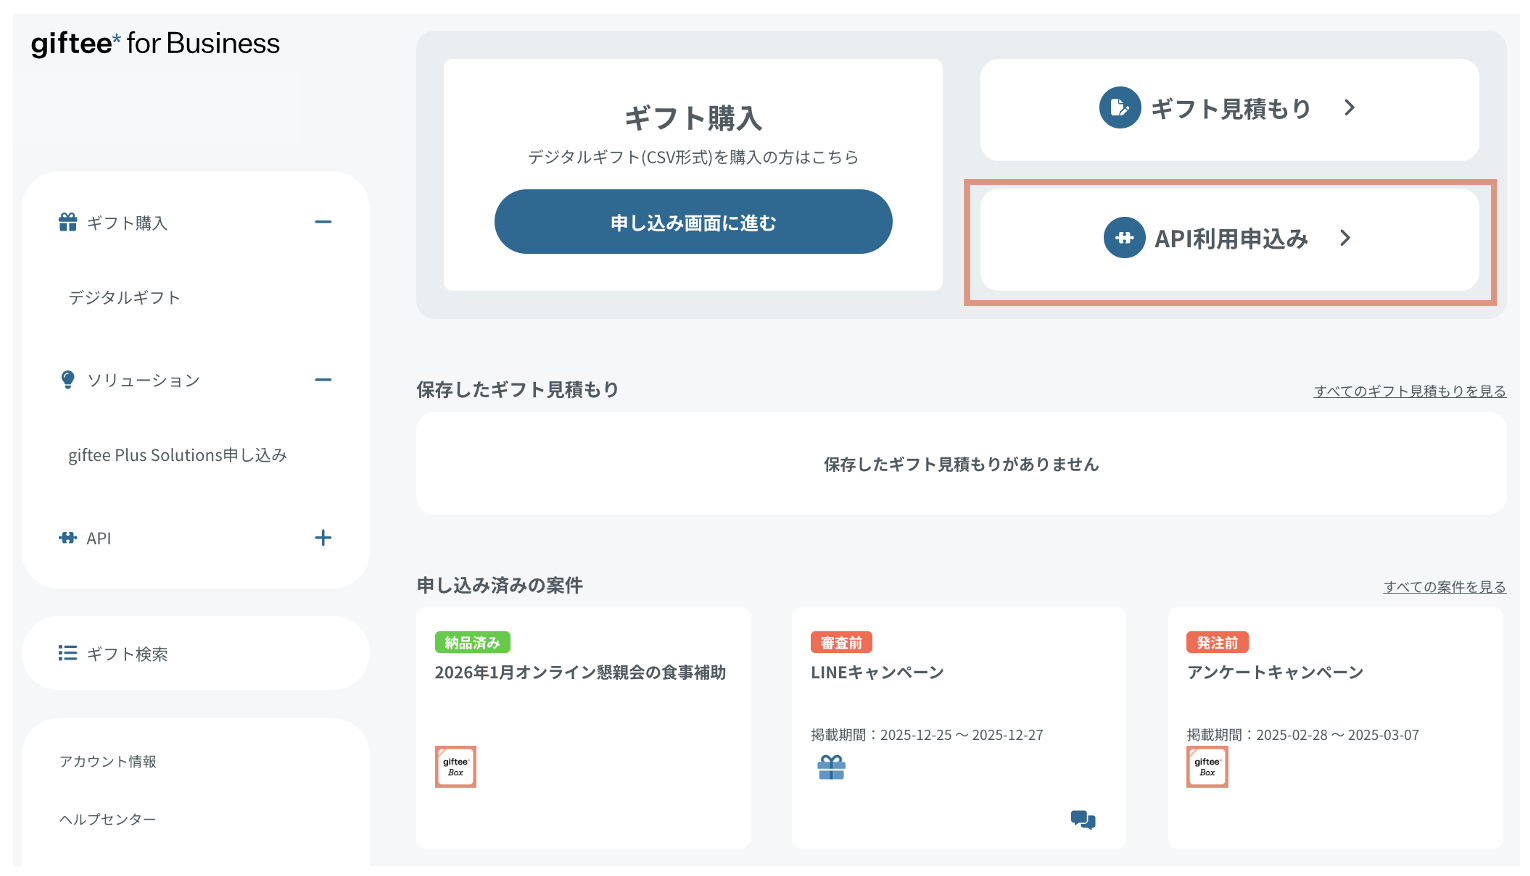Viewport: 1530px width, 876px height.
Task: Open the LINEキャンペーン project title
Action: point(877,672)
